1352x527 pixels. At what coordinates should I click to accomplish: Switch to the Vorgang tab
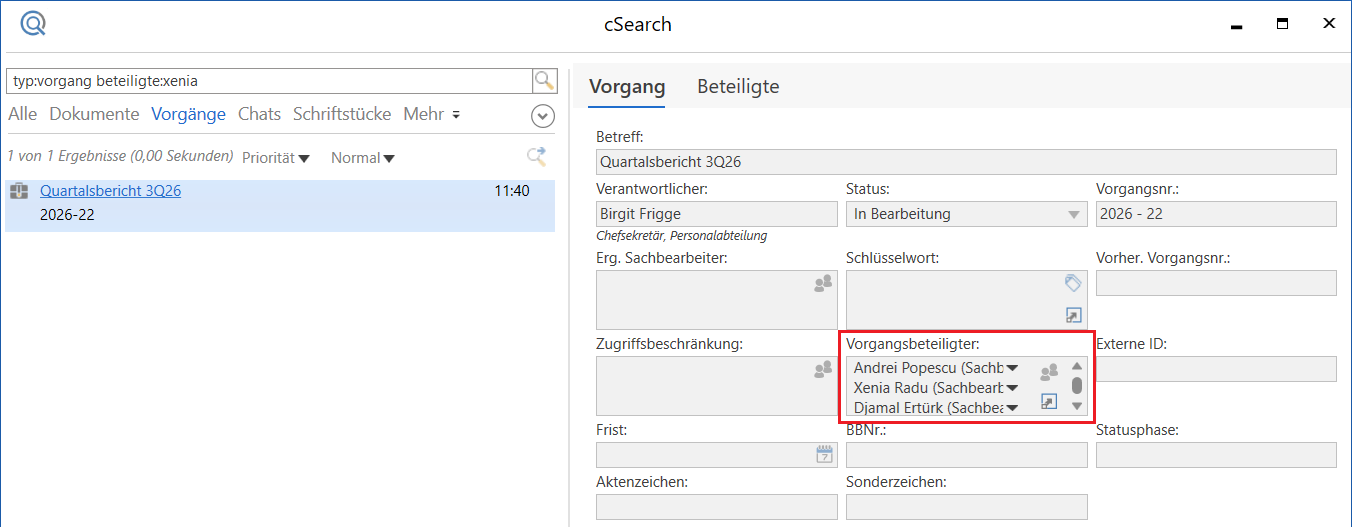point(627,87)
